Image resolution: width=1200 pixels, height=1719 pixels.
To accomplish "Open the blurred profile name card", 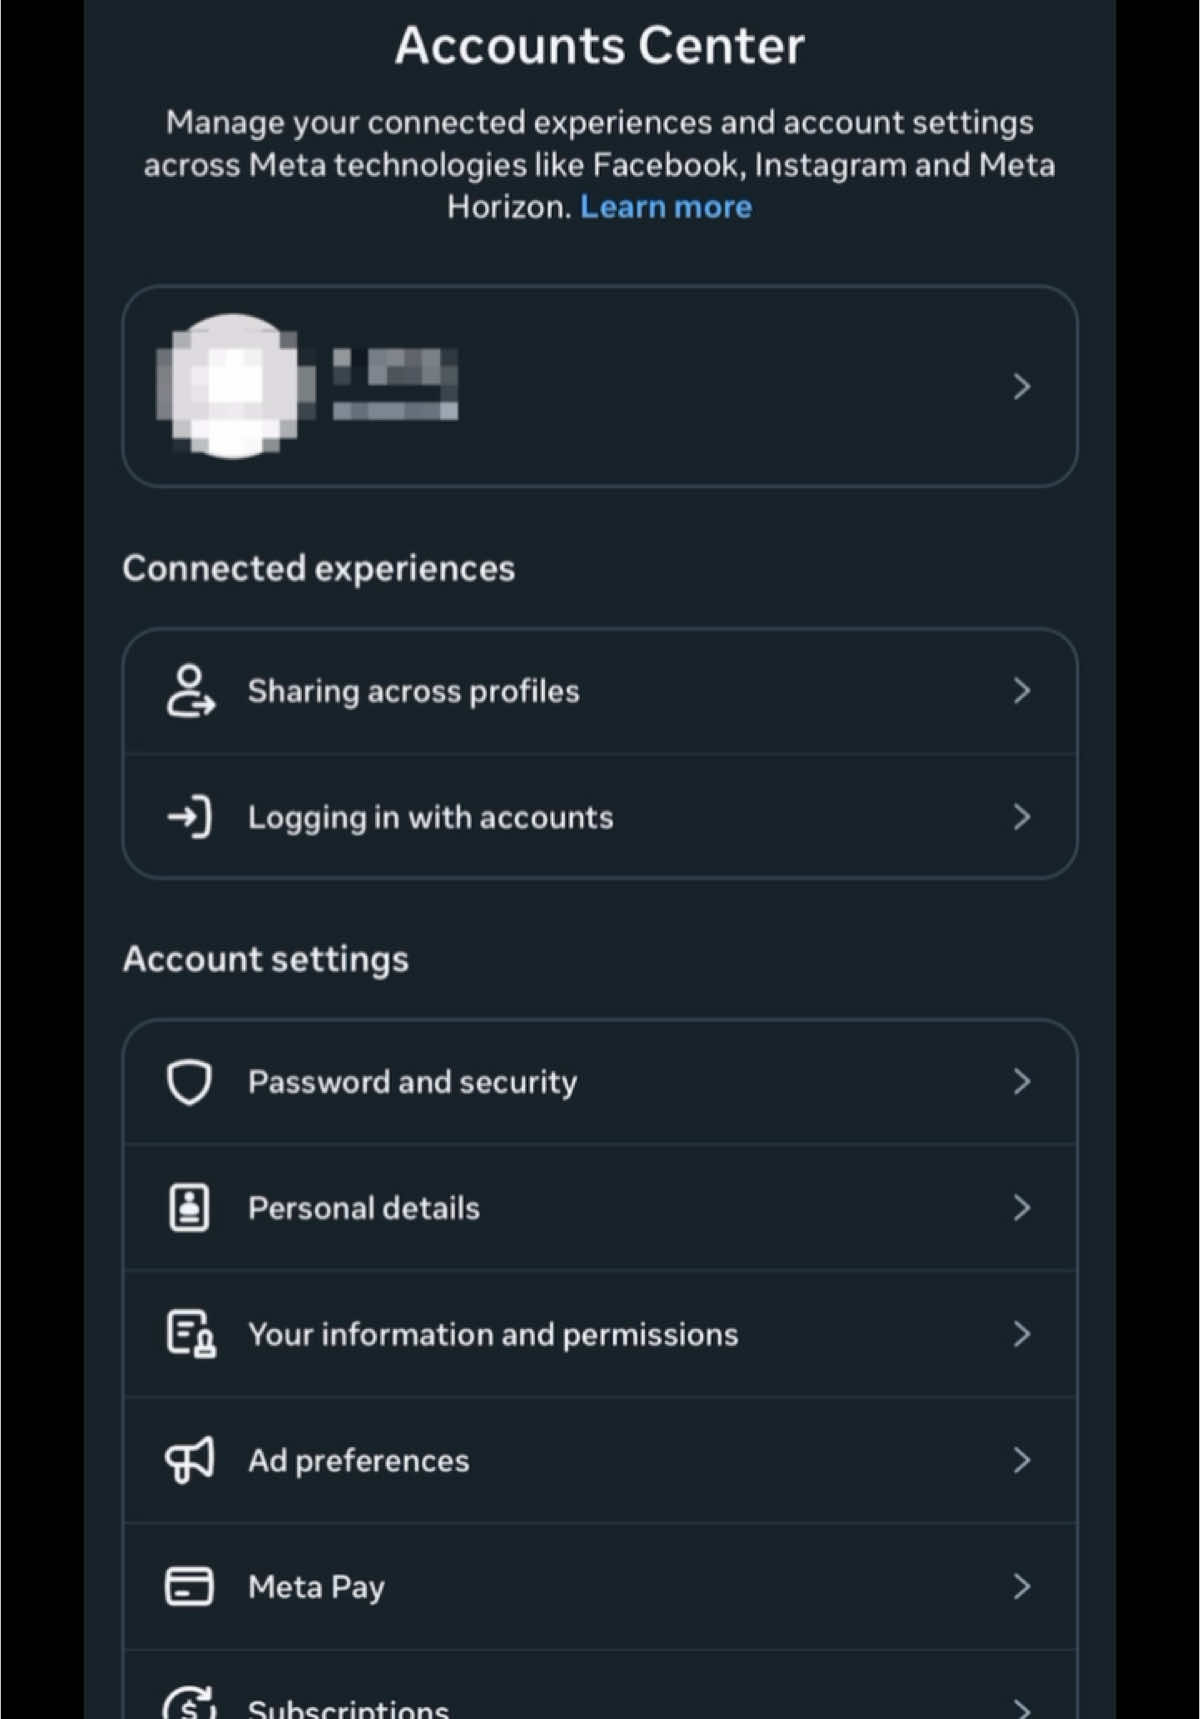I will 600,387.
